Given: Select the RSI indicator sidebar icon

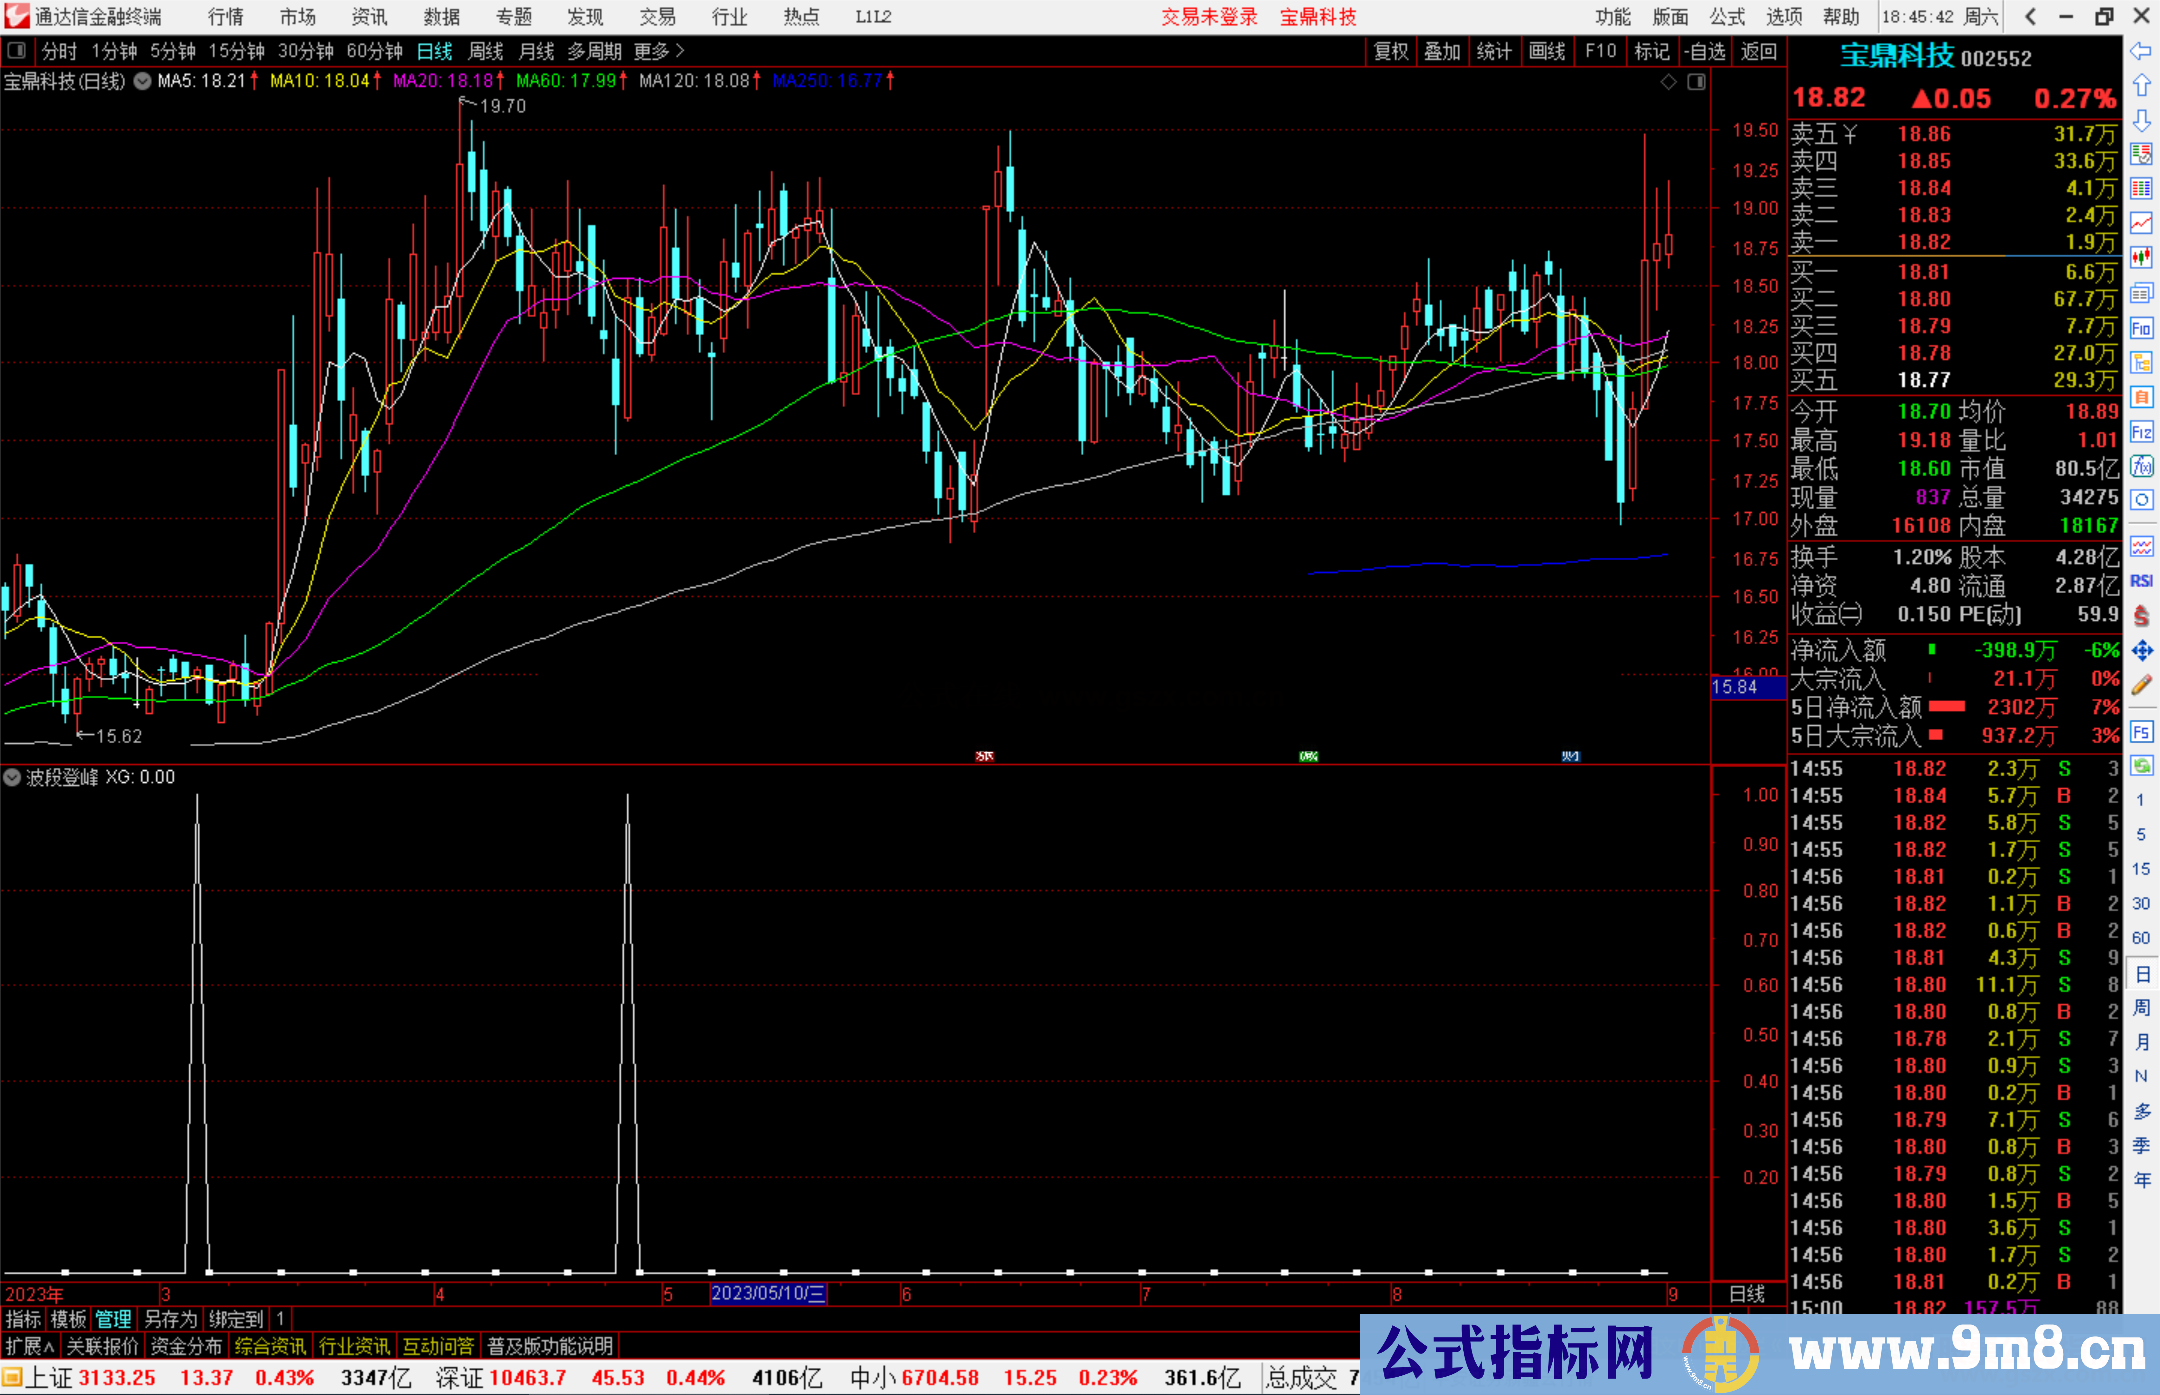Looking at the screenshot, I should click(x=2141, y=581).
